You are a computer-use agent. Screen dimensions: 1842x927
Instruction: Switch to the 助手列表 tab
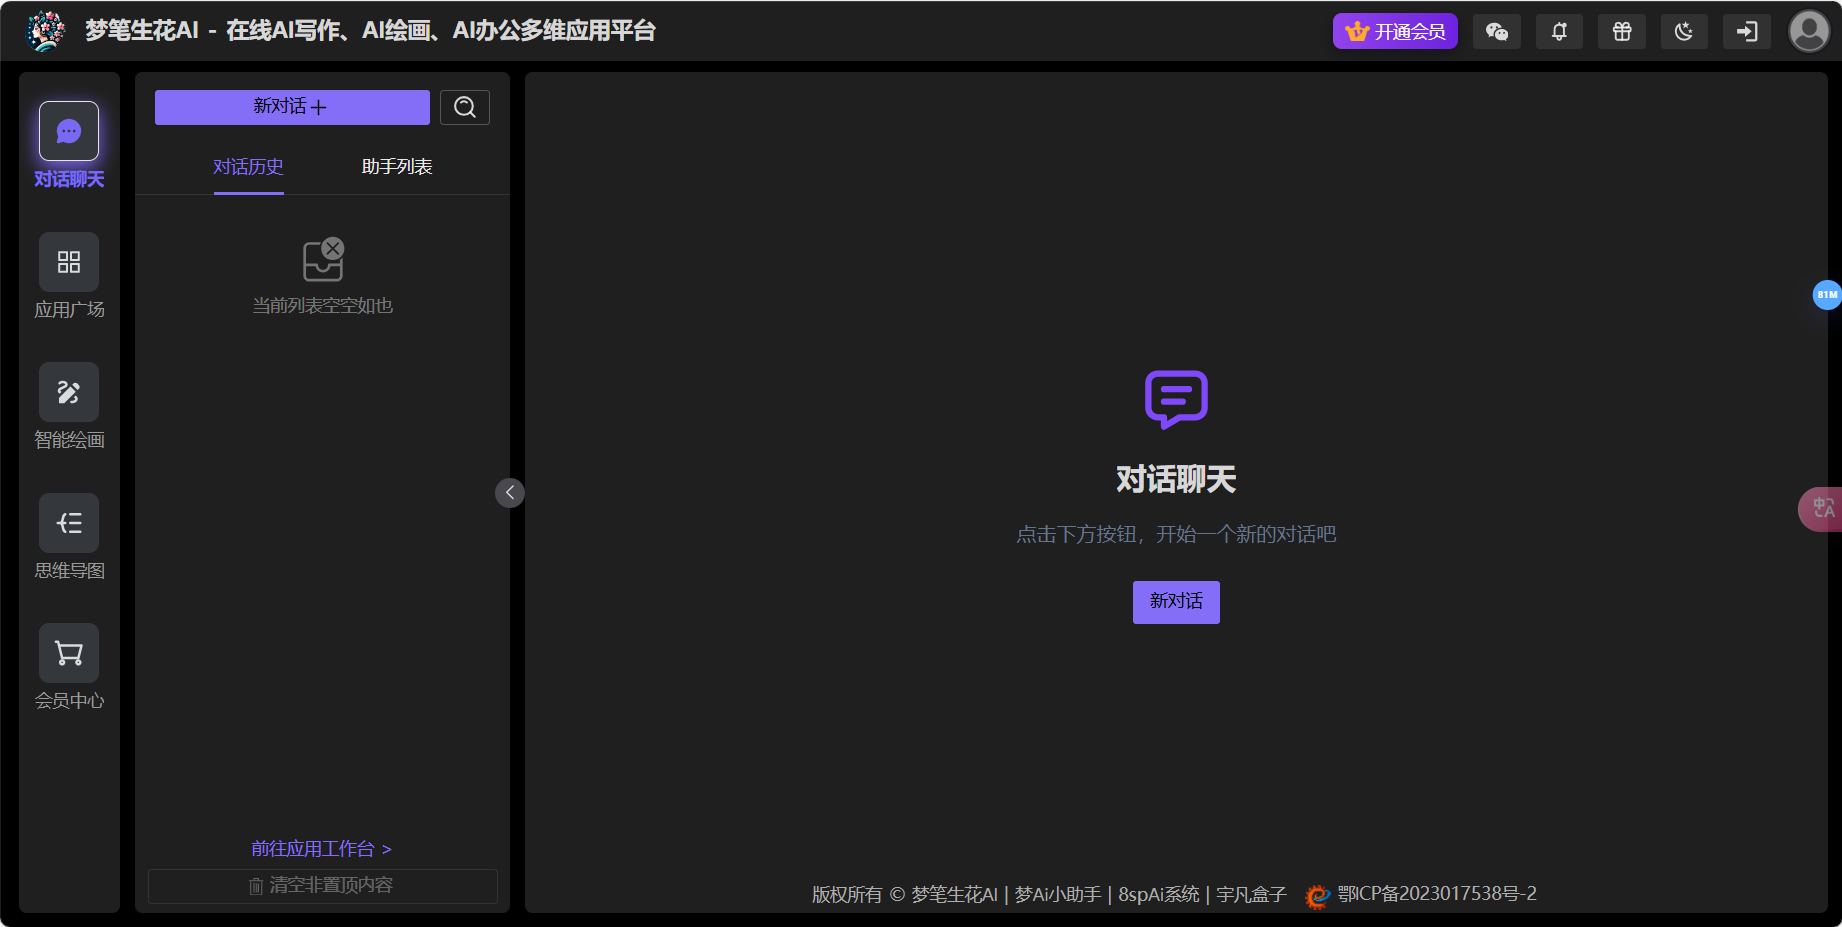tap(396, 166)
